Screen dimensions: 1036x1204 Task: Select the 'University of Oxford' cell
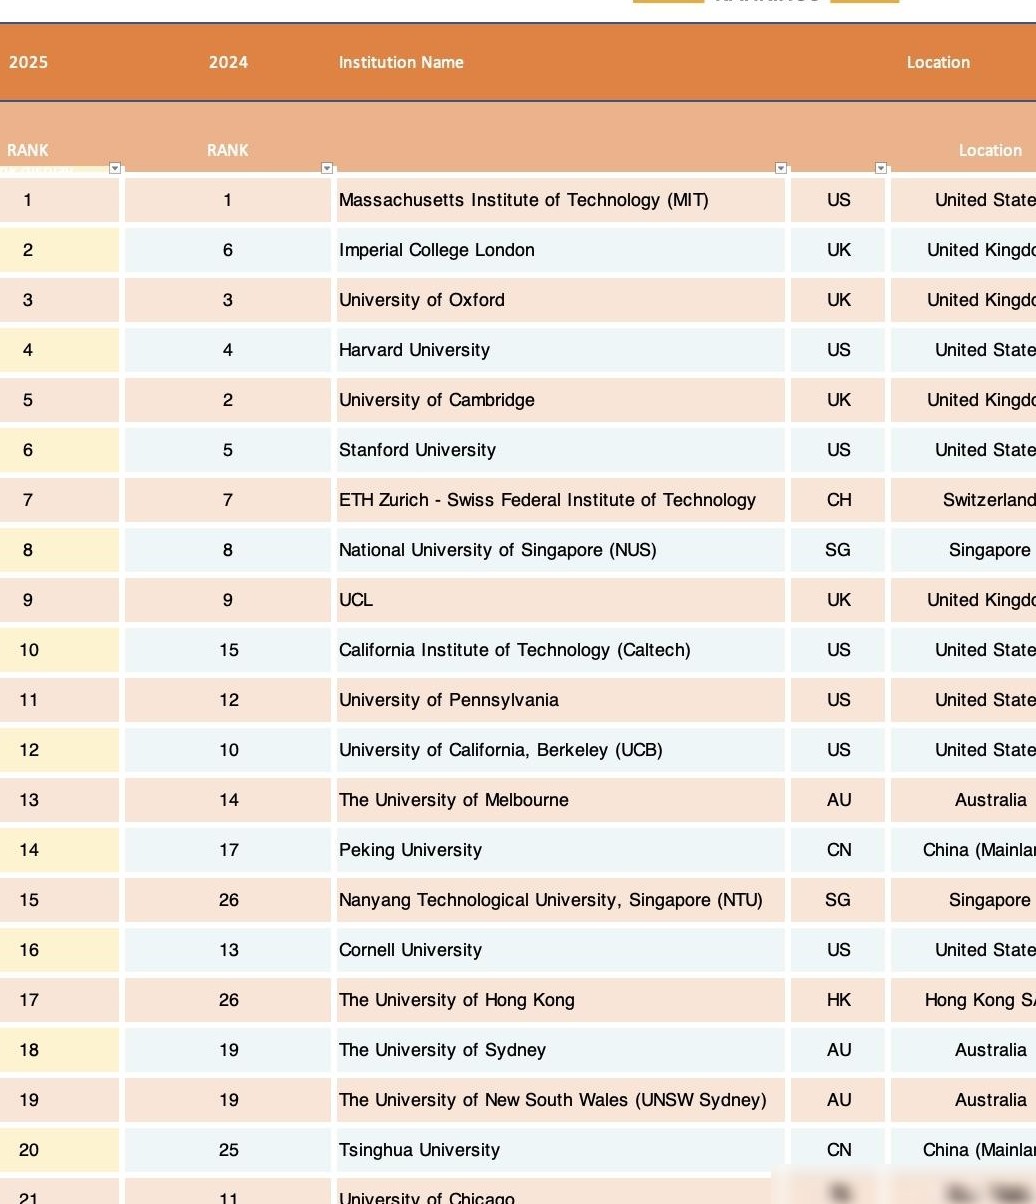[561, 300]
